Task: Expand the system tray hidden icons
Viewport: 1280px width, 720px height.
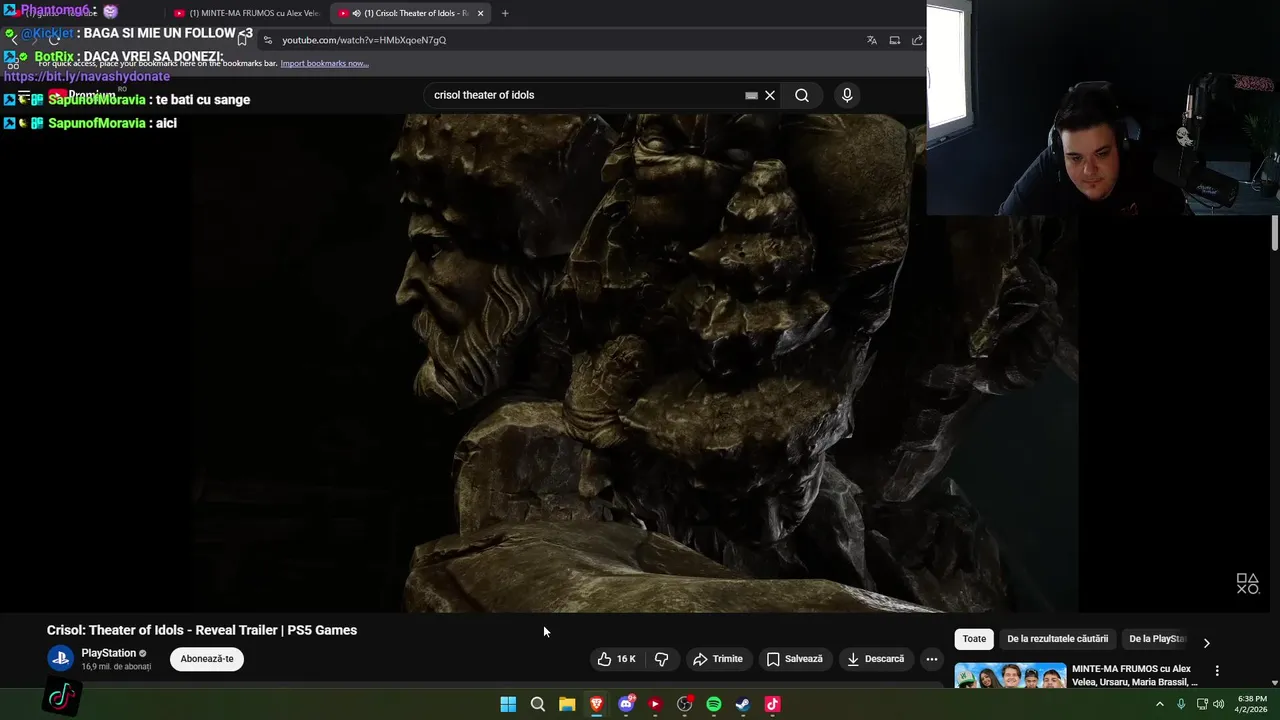Action: (1160, 704)
